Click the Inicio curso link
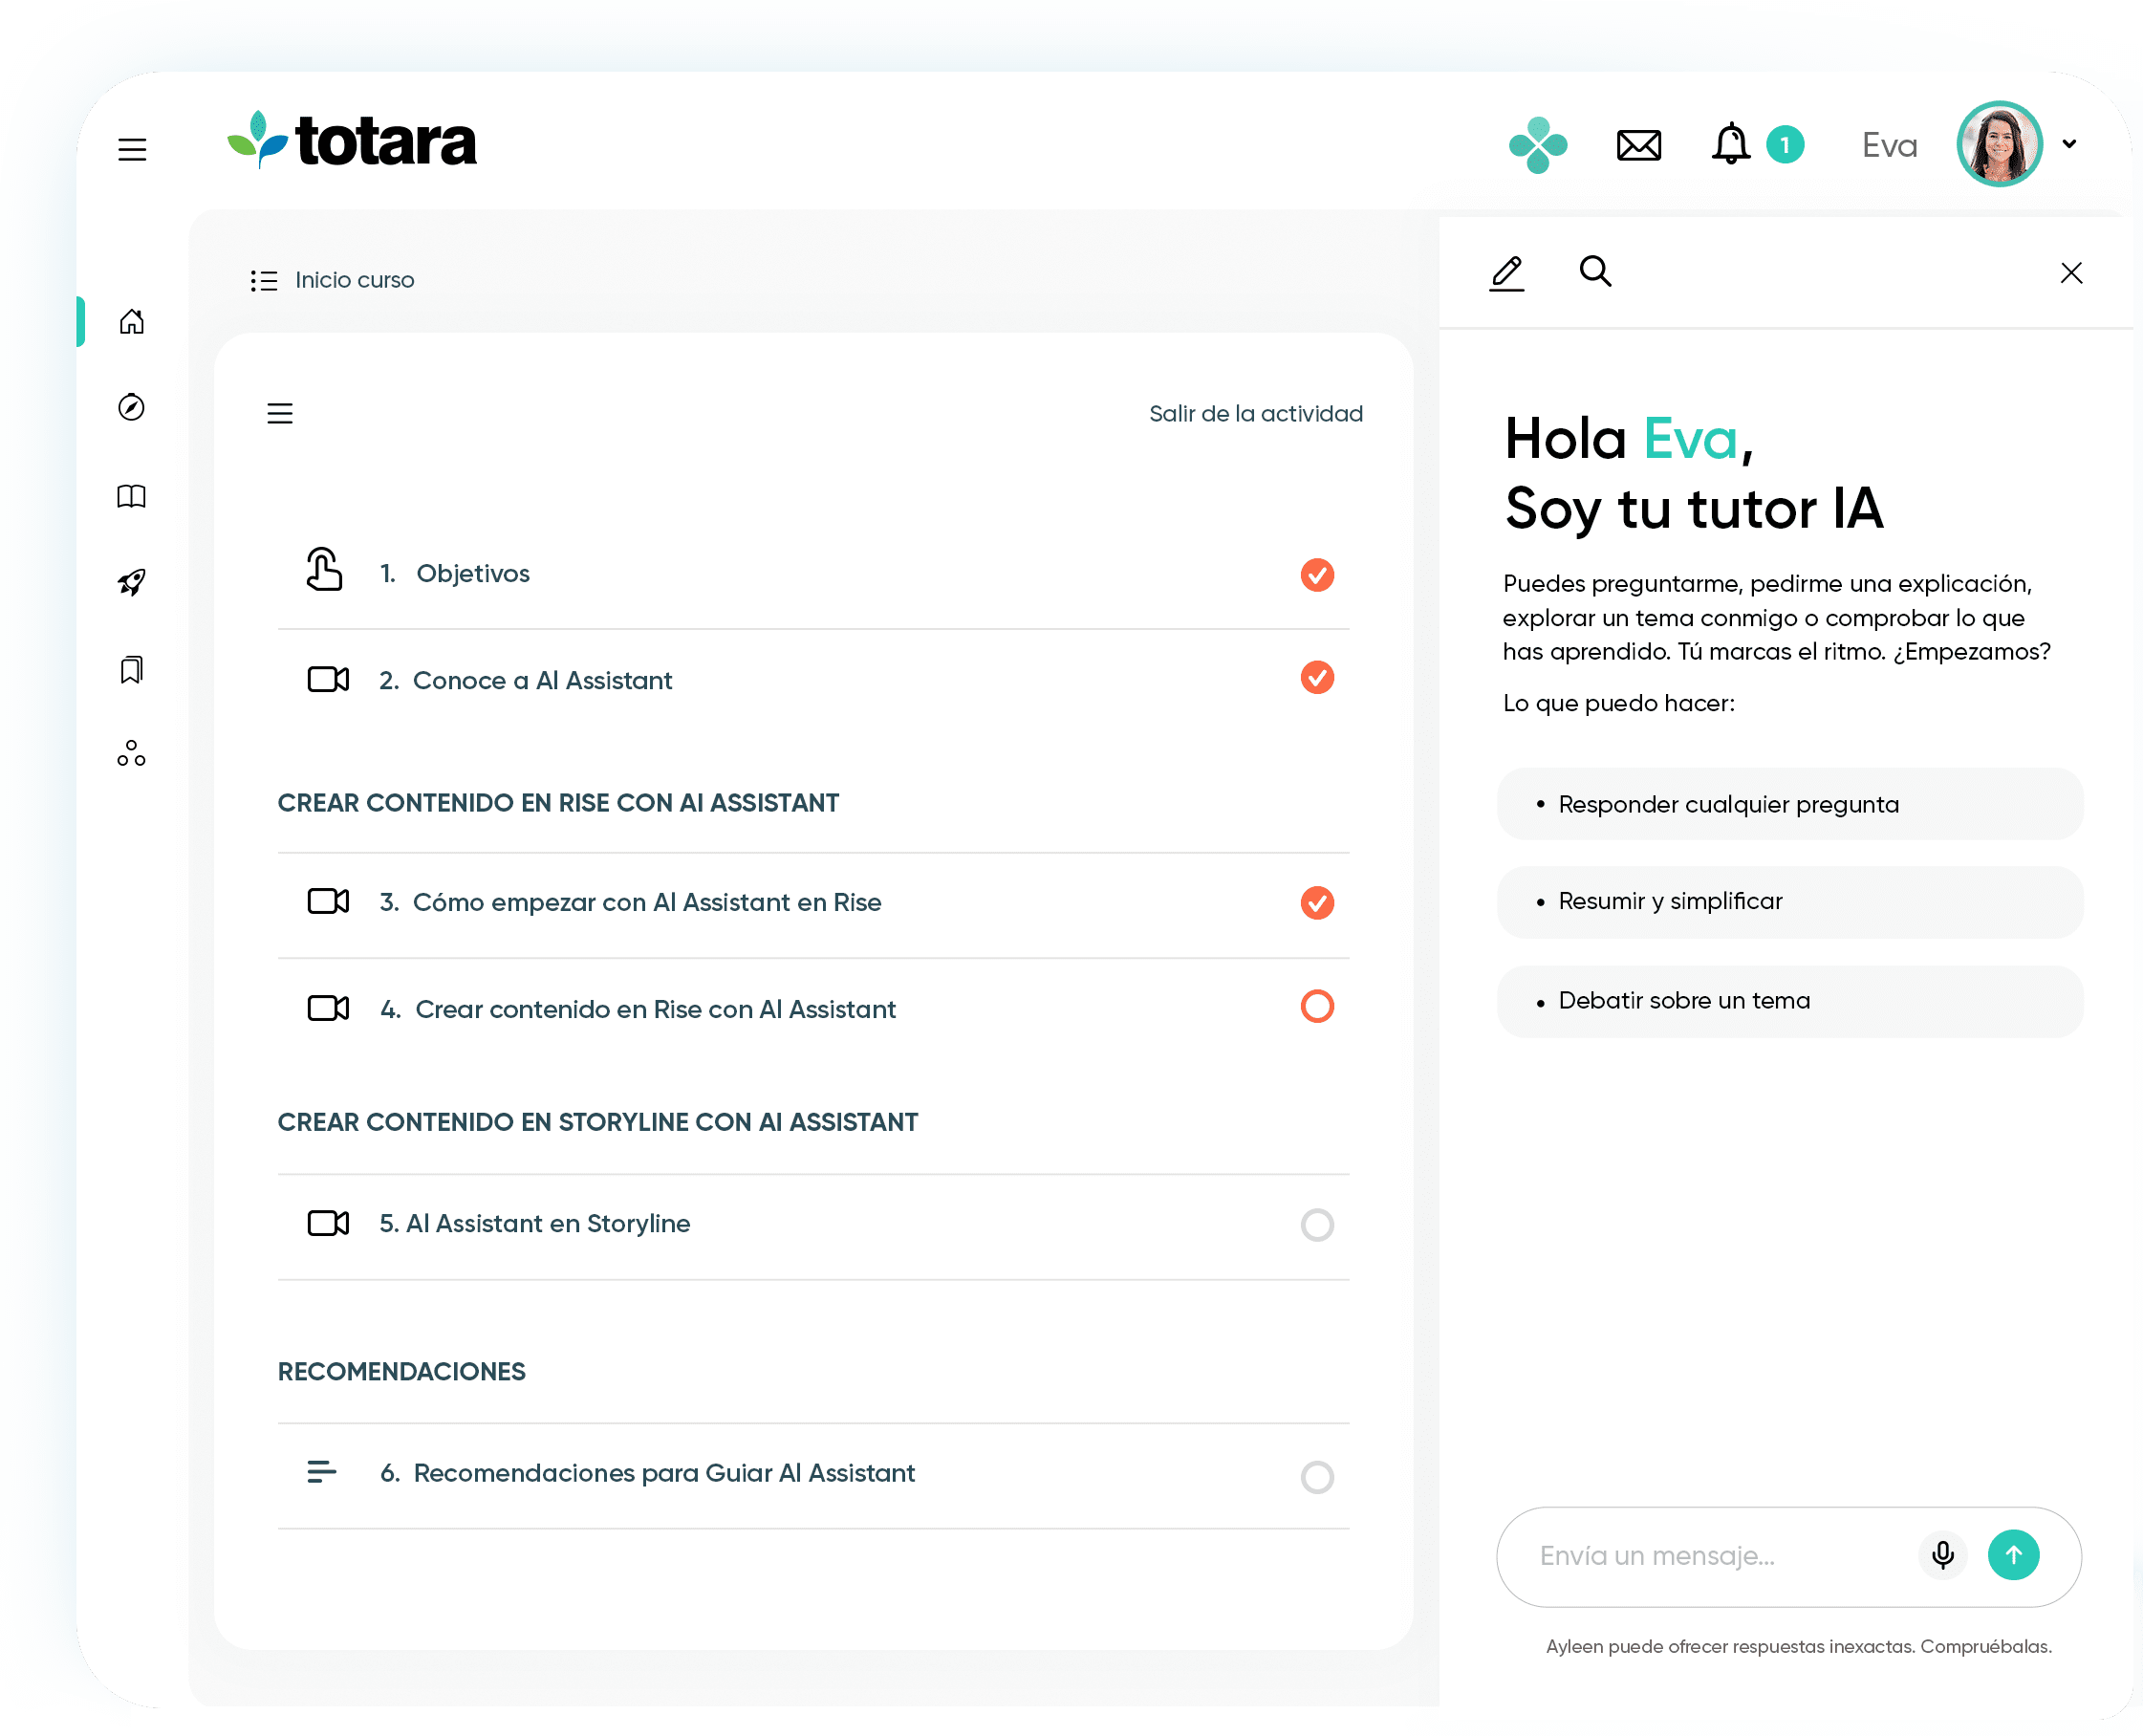Viewport: 2143px width, 1736px height. [354, 280]
